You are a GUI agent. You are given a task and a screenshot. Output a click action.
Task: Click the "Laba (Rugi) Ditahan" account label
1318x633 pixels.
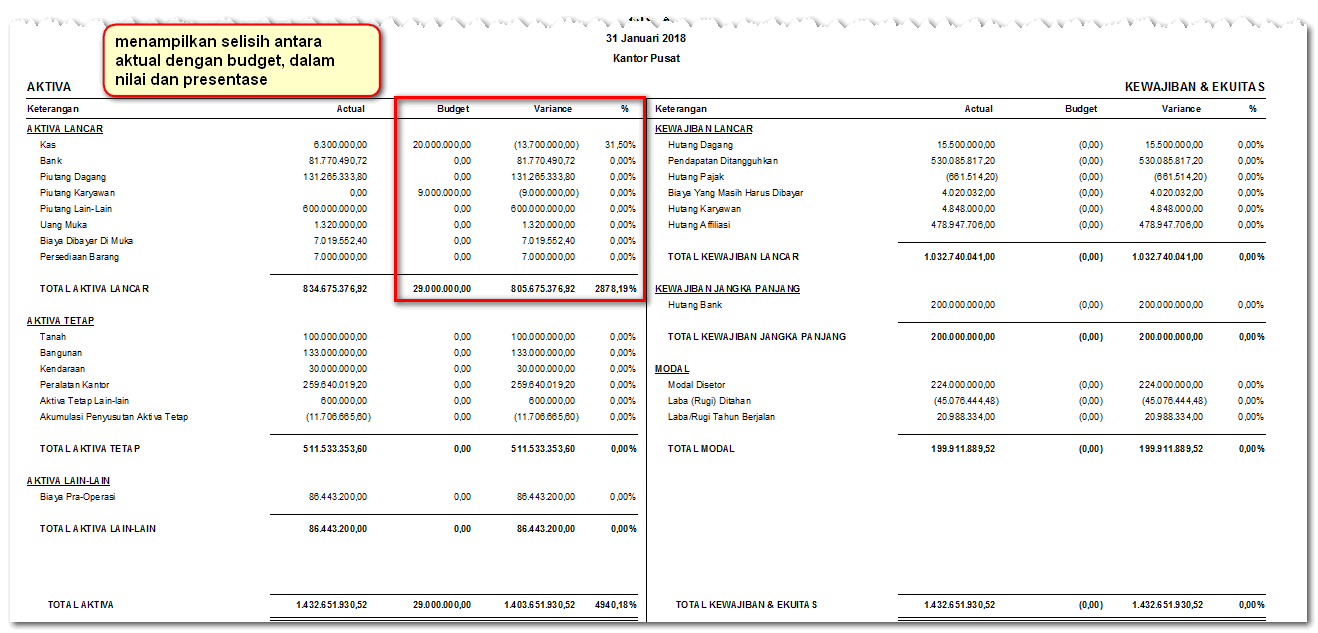(x=711, y=401)
